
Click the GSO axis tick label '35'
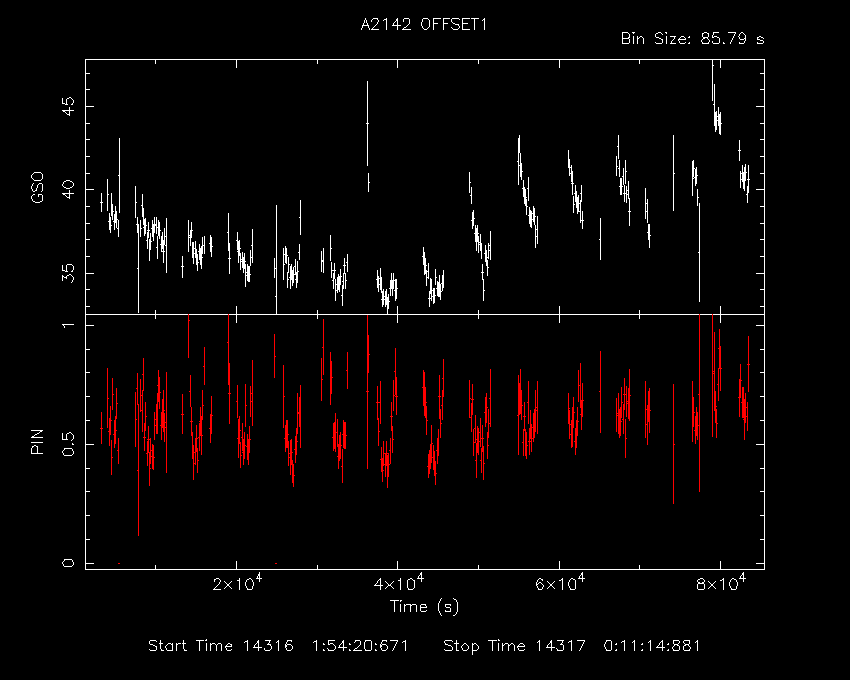coord(69,273)
